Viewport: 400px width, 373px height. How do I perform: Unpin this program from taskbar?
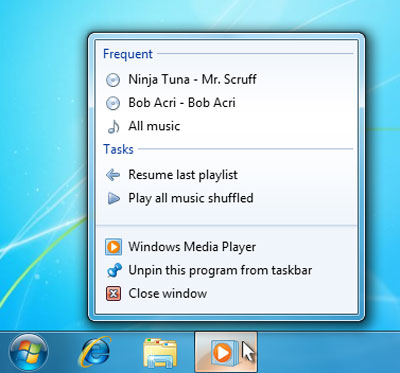click(x=226, y=270)
